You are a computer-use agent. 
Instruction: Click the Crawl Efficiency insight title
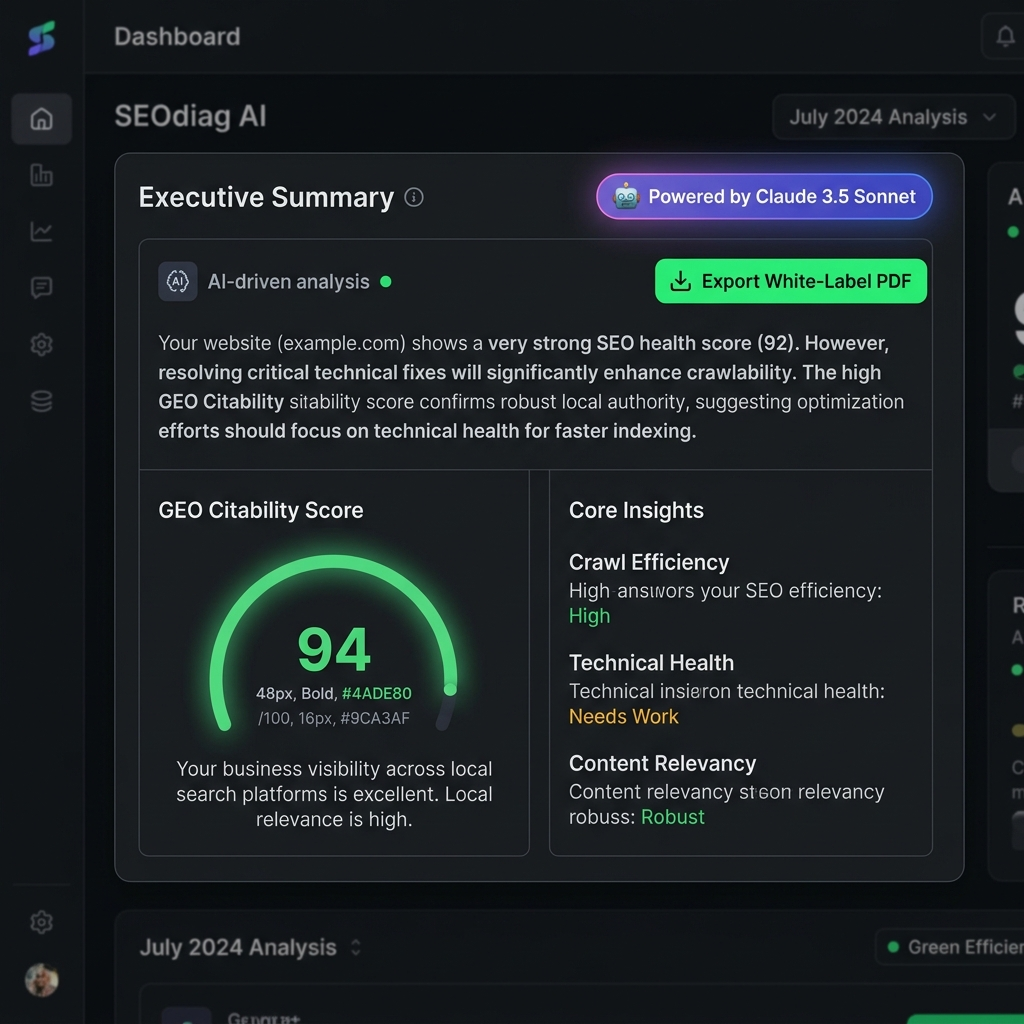tap(648, 562)
